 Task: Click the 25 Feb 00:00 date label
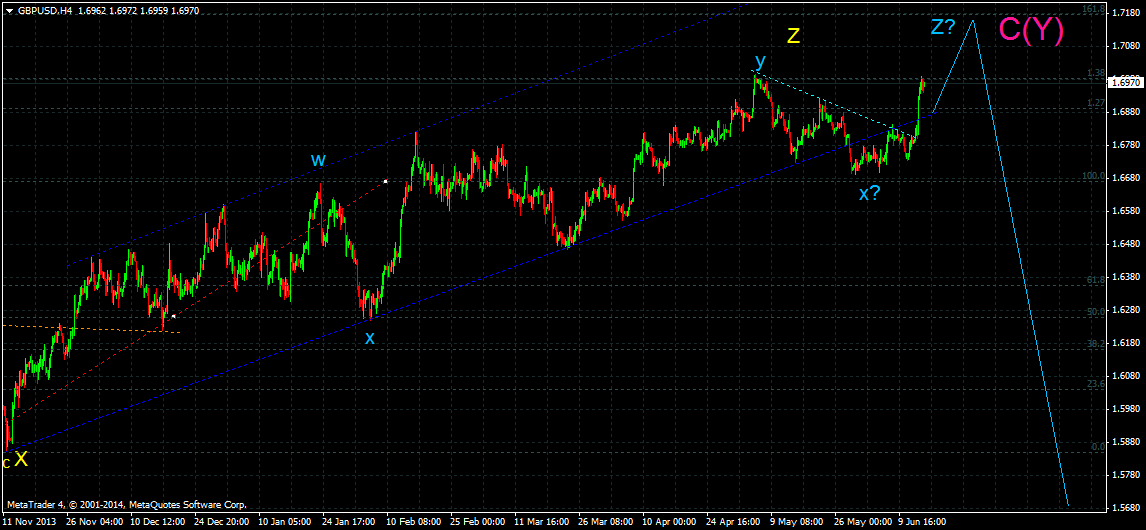coord(479,523)
